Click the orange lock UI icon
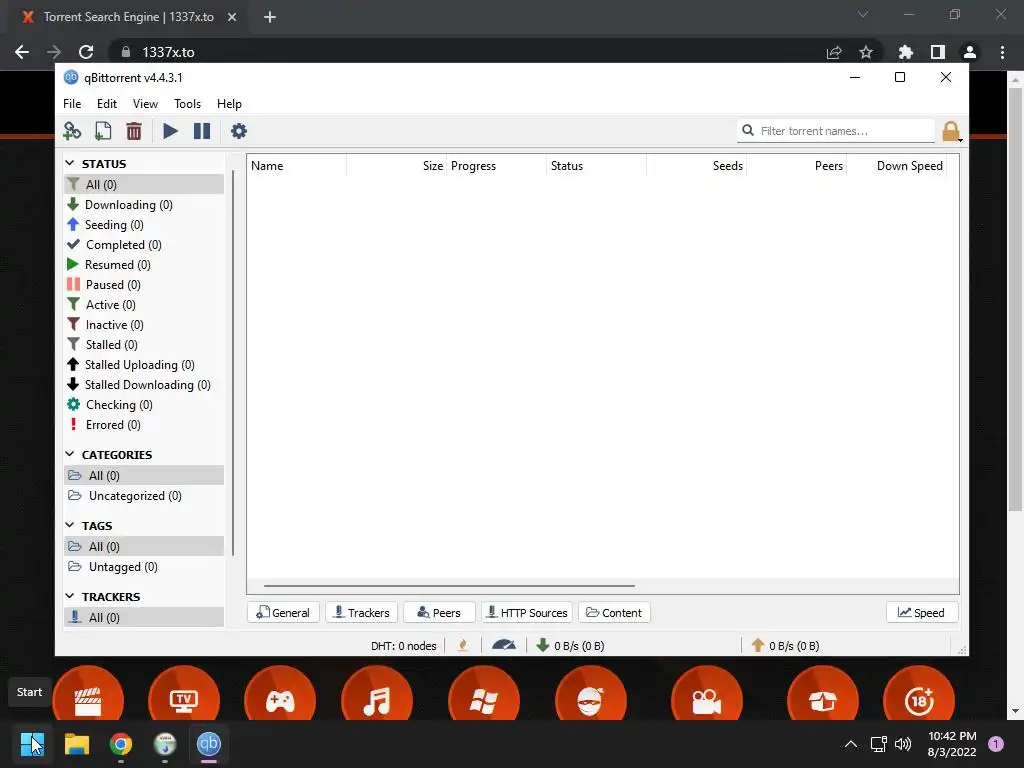Screen dimensions: 1024x768 click(x=952, y=131)
